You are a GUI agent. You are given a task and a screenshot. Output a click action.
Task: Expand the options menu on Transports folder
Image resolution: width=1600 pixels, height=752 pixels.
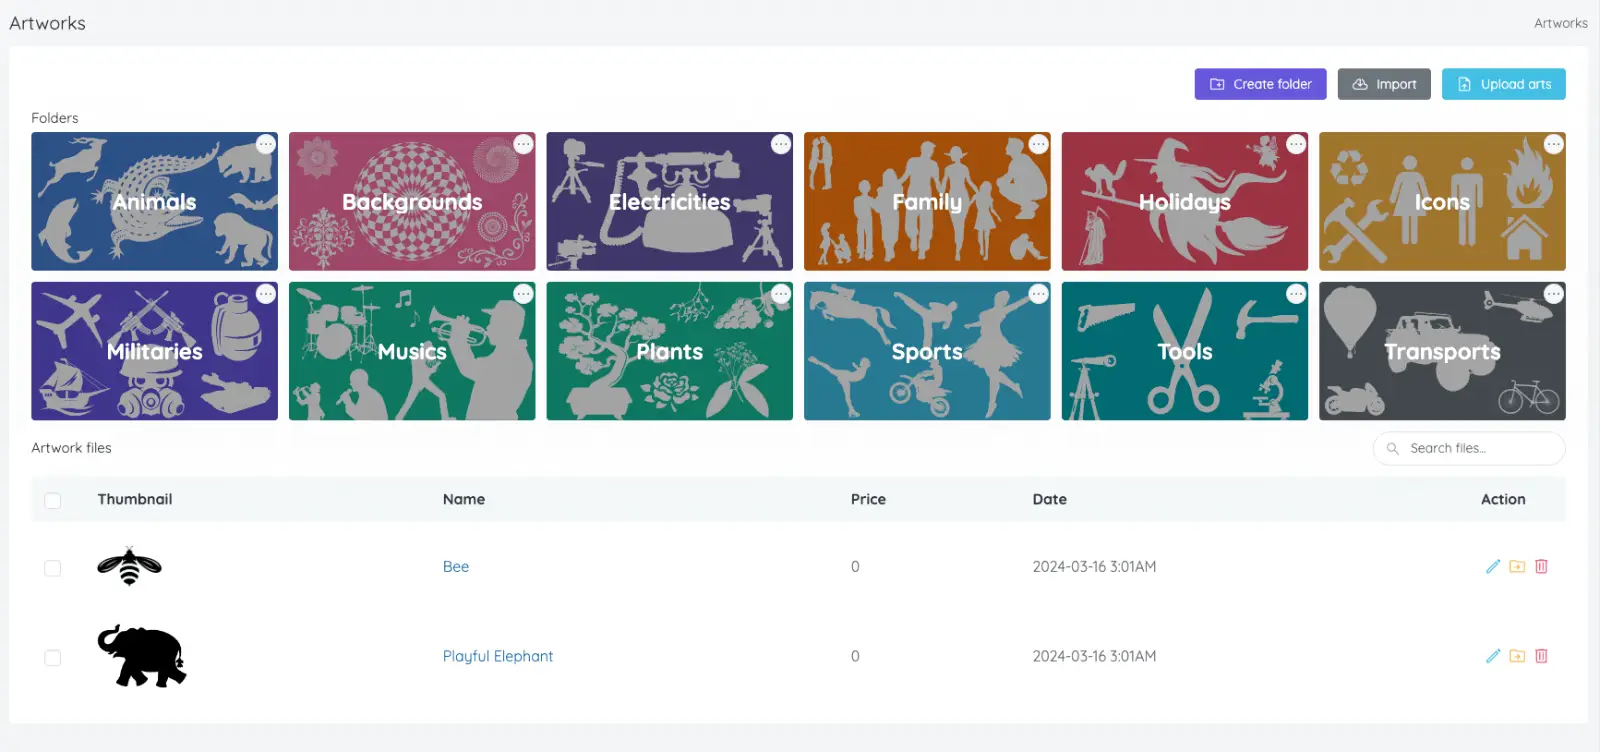click(x=1553, y=294)
